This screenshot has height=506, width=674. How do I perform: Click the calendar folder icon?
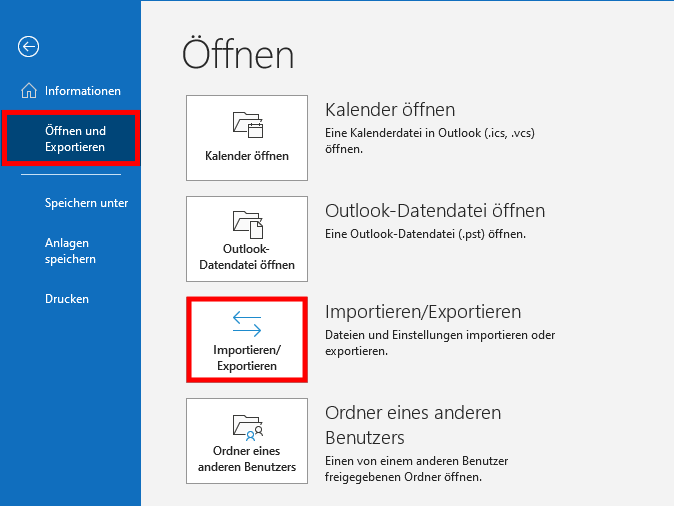246,124
